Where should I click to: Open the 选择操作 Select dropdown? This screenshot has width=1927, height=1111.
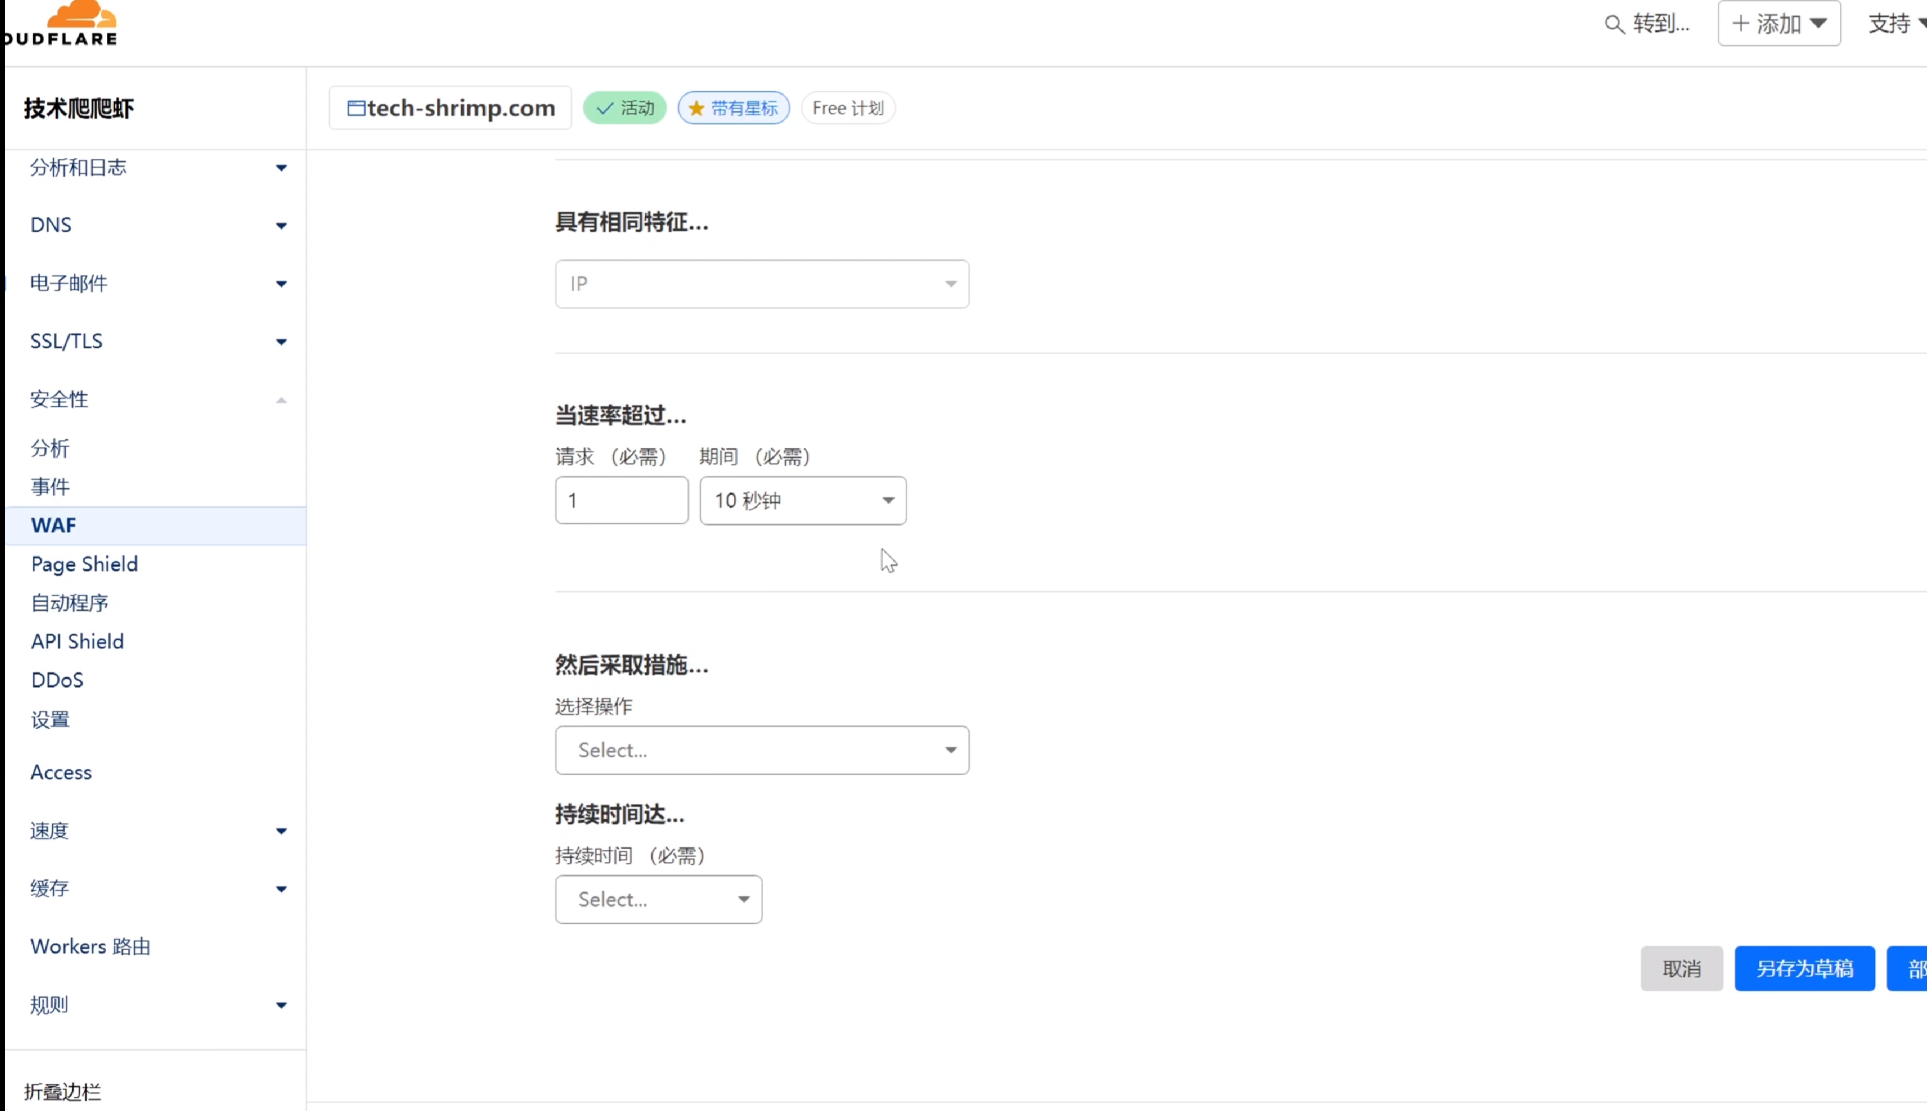point(761,750)
